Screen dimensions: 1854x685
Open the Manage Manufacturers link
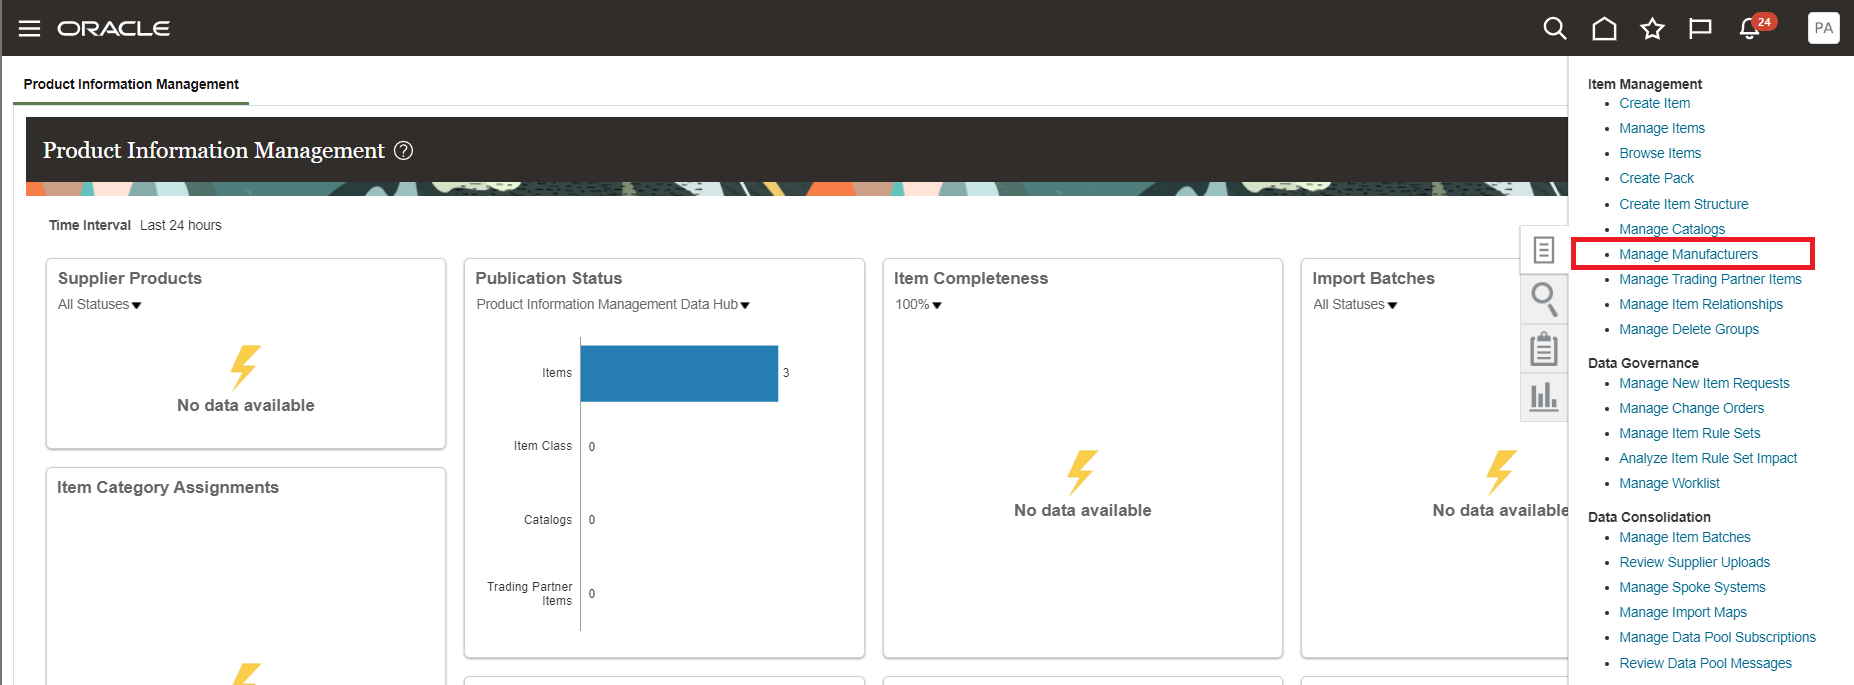1689,254
